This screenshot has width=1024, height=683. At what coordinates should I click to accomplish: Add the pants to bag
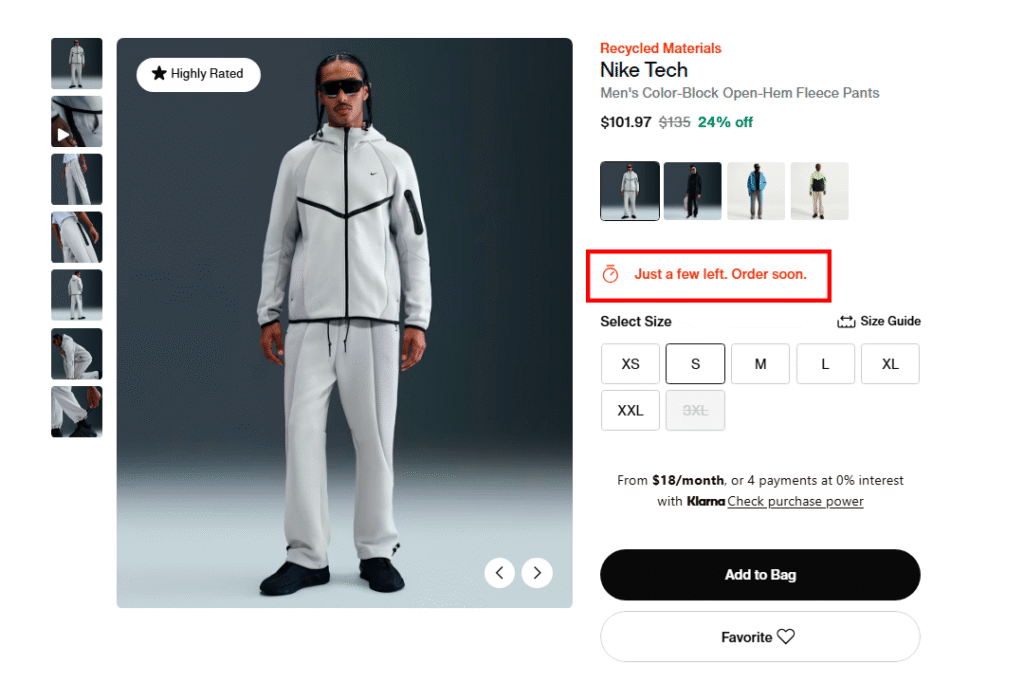click(760, 574)
